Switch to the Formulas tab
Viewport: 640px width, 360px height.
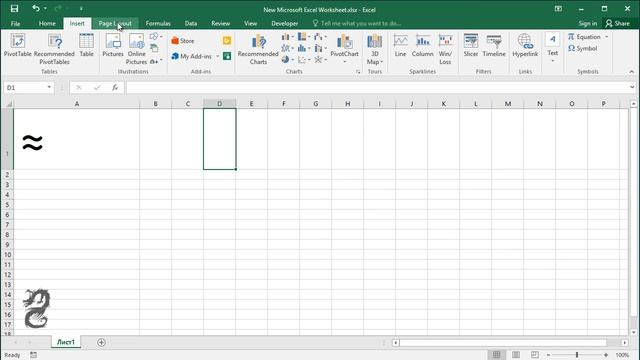pos(158,24)
